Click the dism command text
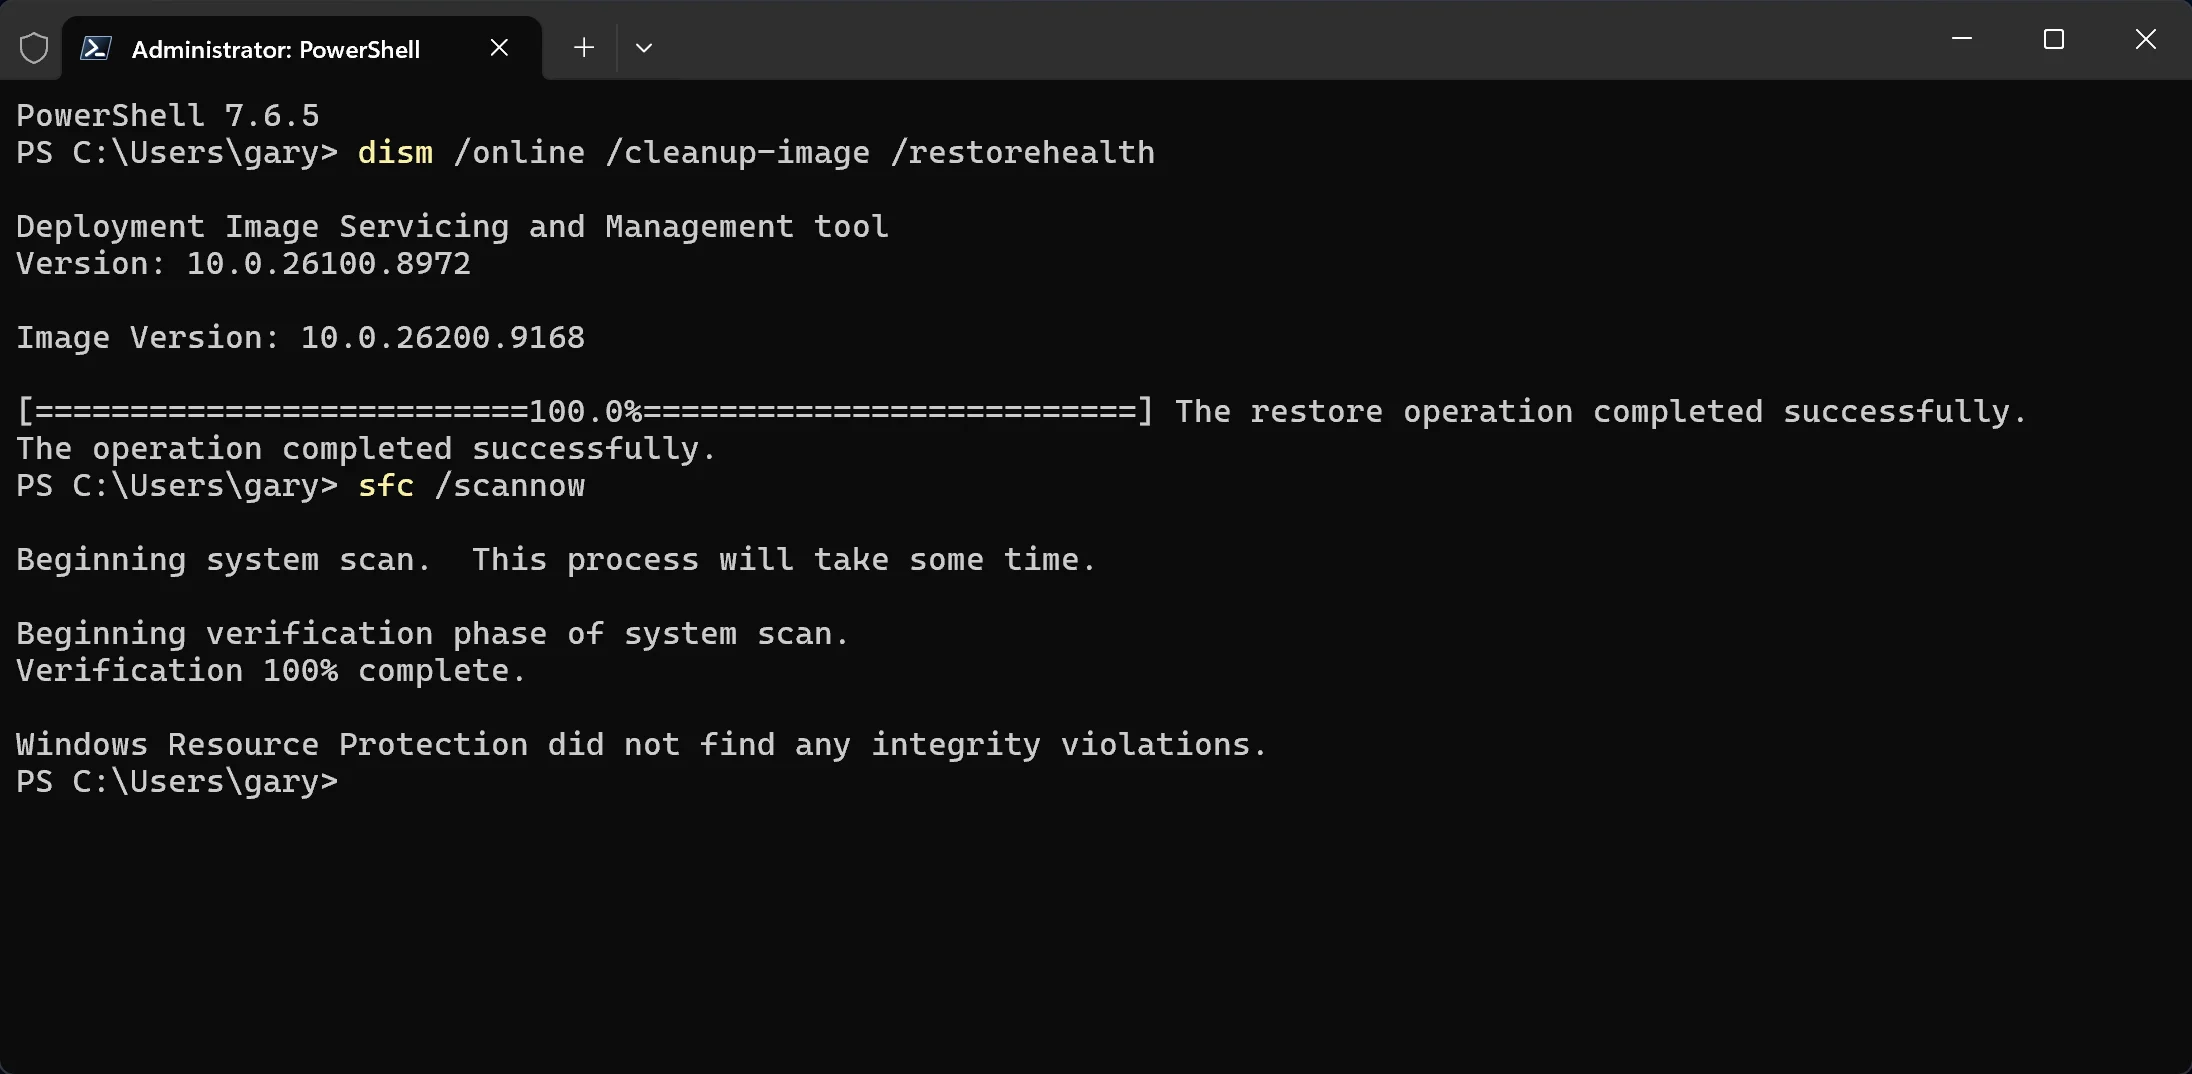This screenshot has width=2192, height=1074. 396,152
